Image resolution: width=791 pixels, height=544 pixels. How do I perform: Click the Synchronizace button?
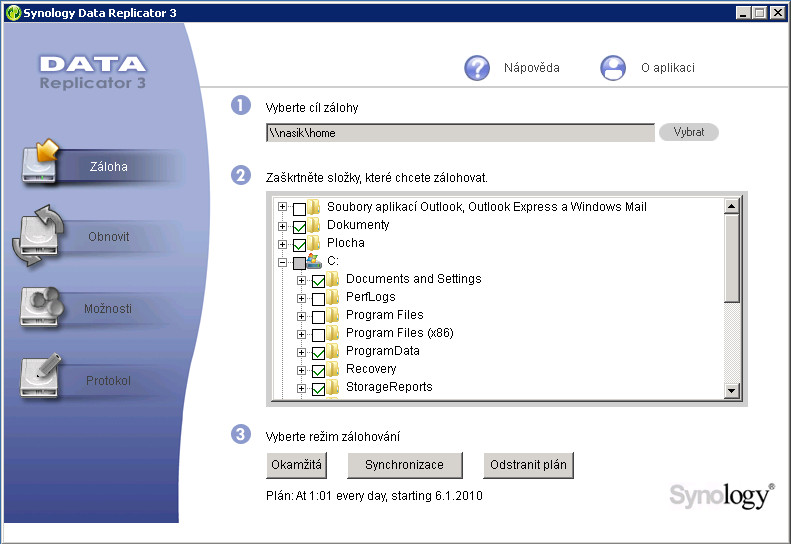point(405,465)
